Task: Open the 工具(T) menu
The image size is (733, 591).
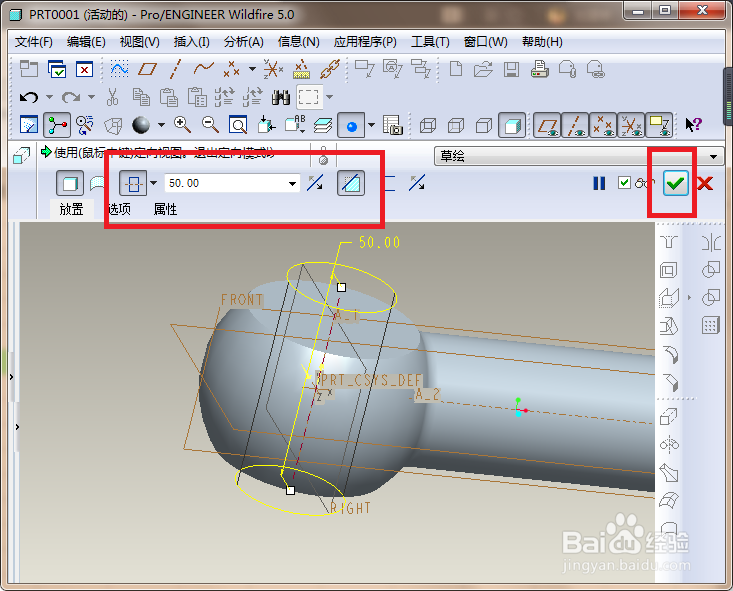Action: (x=430, y=42)
